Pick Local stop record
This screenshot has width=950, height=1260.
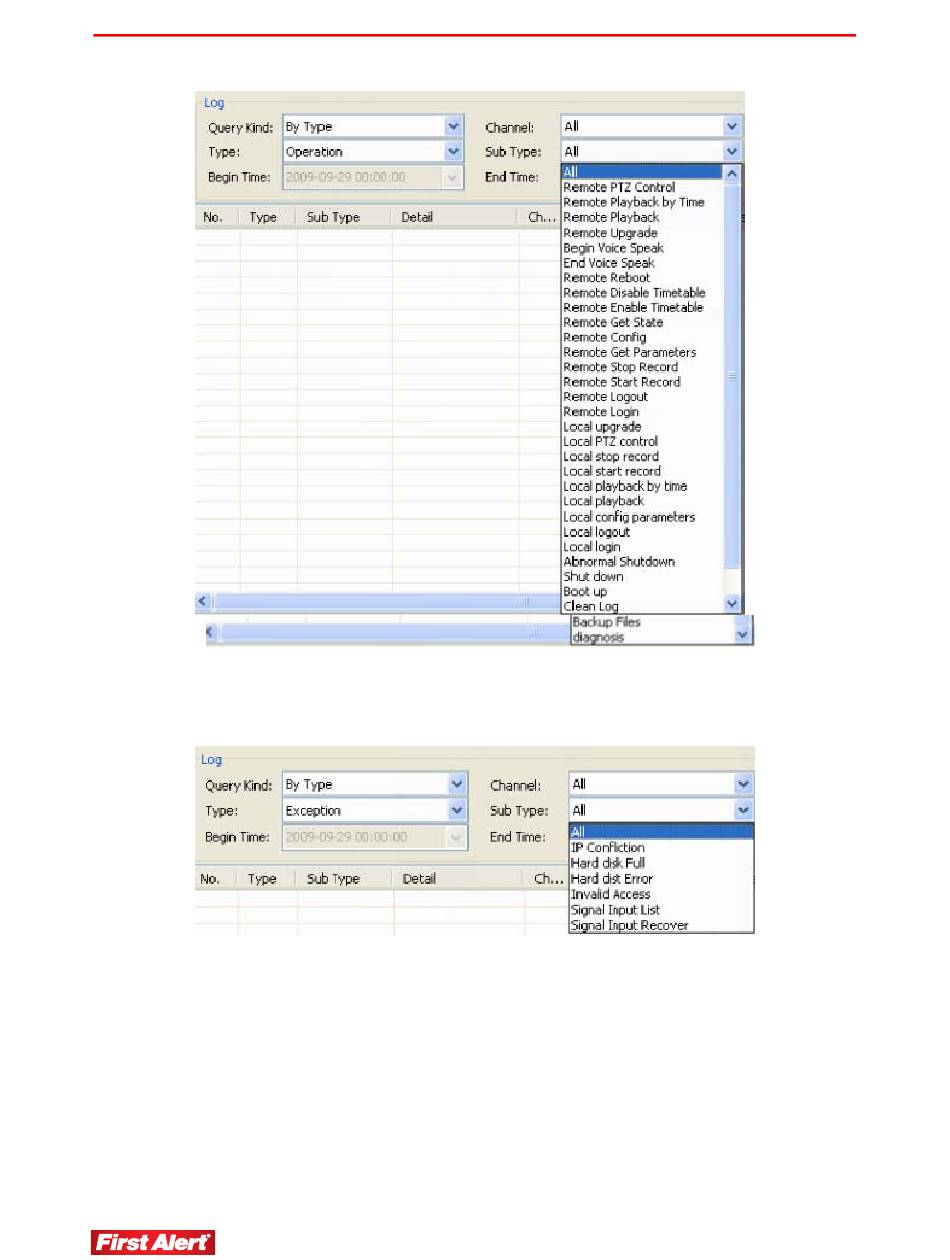[611, 456]
